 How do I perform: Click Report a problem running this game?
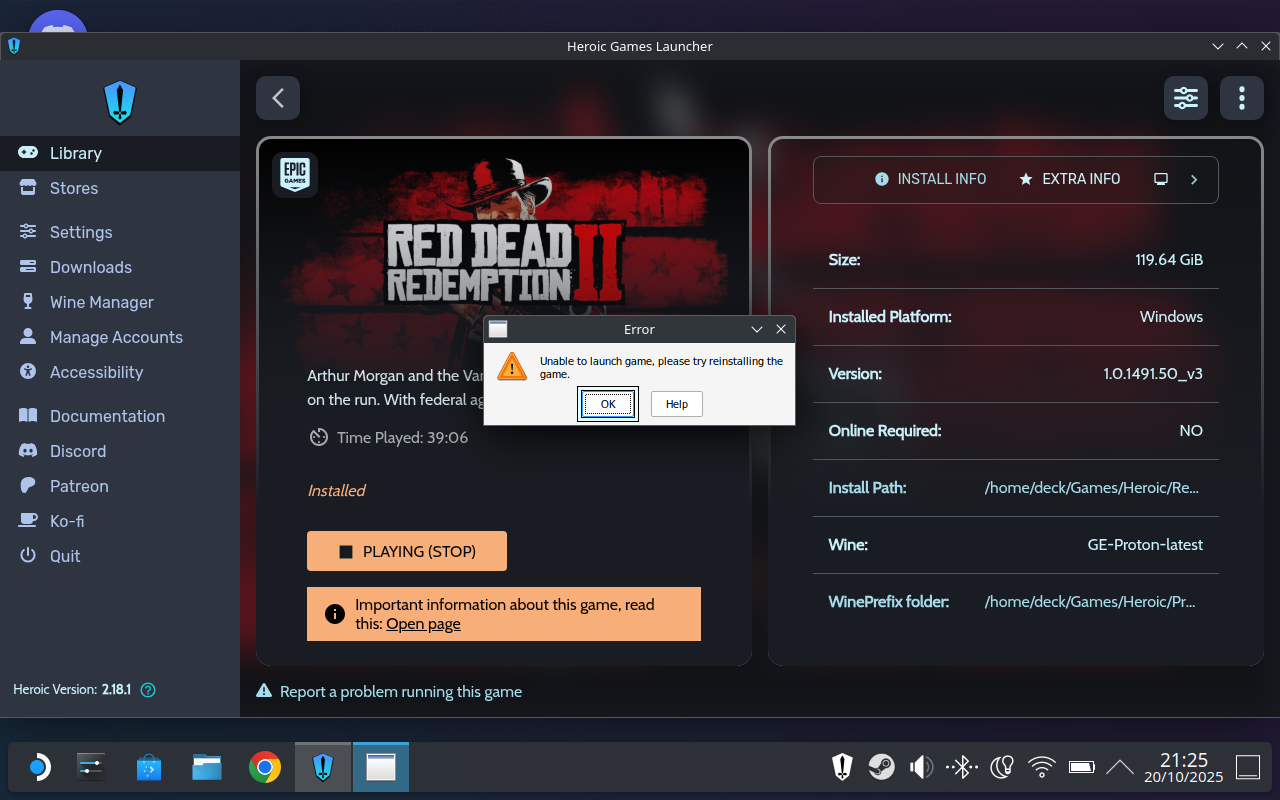point(389,691)
